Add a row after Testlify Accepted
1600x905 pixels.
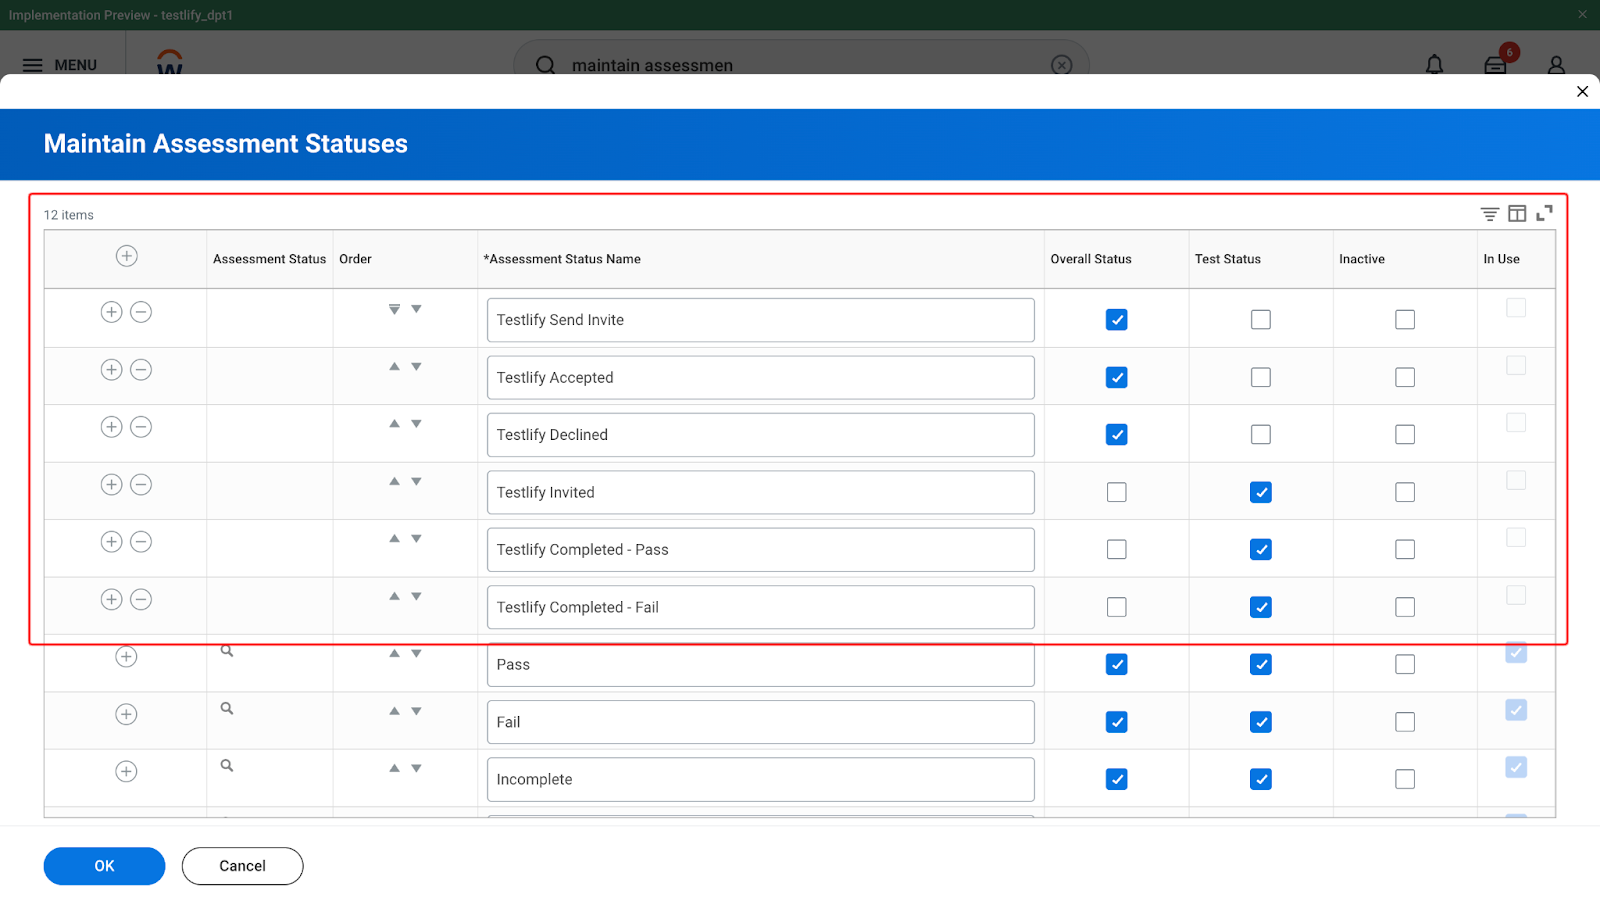coord(111,370)
